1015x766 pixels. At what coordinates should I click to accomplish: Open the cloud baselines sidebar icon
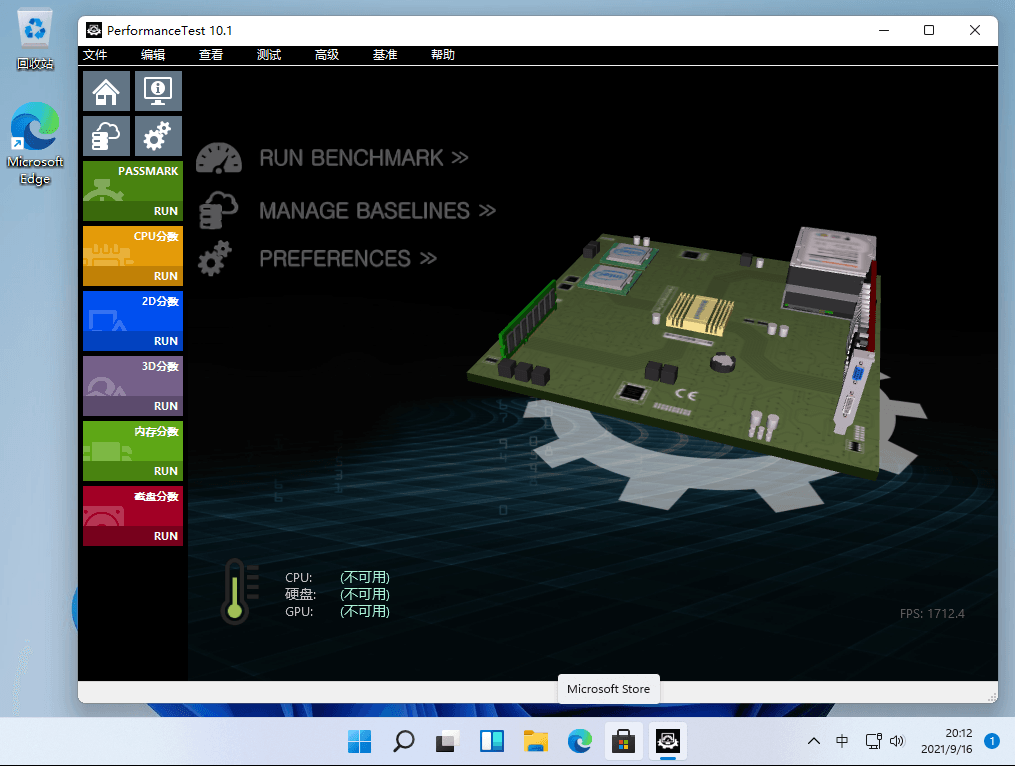pyautogui.click(x=106, y=136)
